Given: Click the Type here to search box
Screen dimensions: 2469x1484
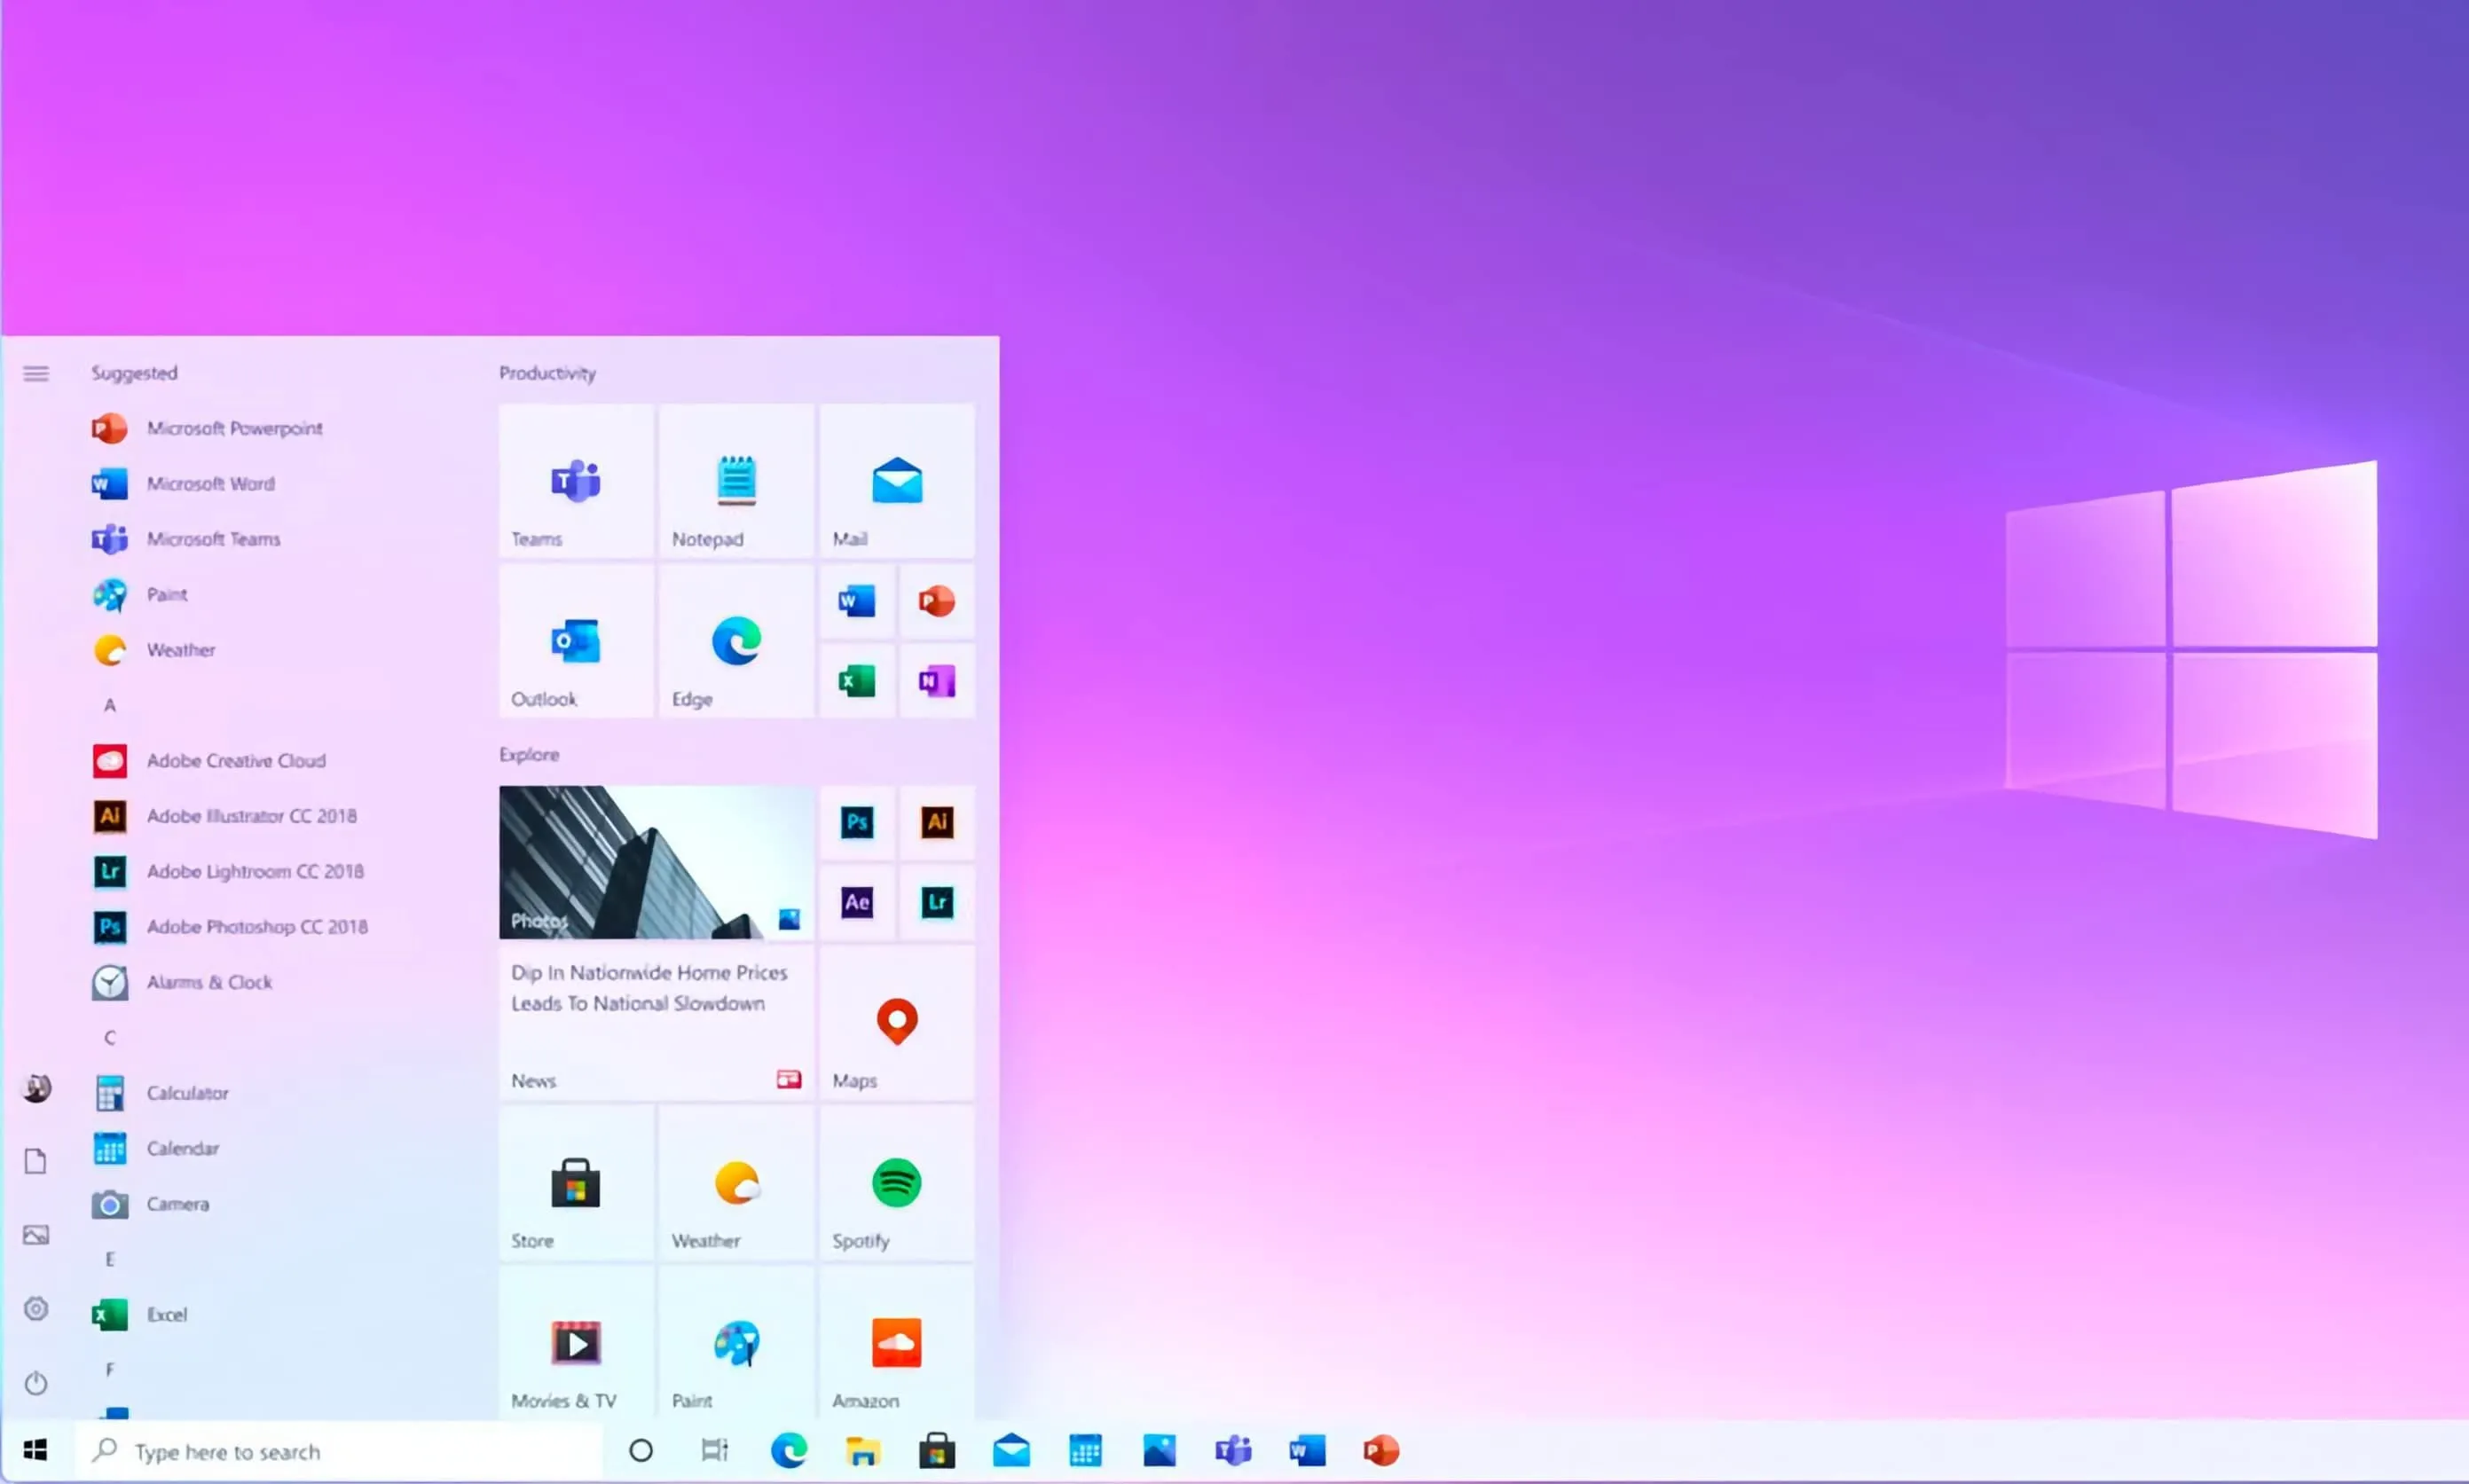Looking at the screenshot, I should [x=340, y=1451].
